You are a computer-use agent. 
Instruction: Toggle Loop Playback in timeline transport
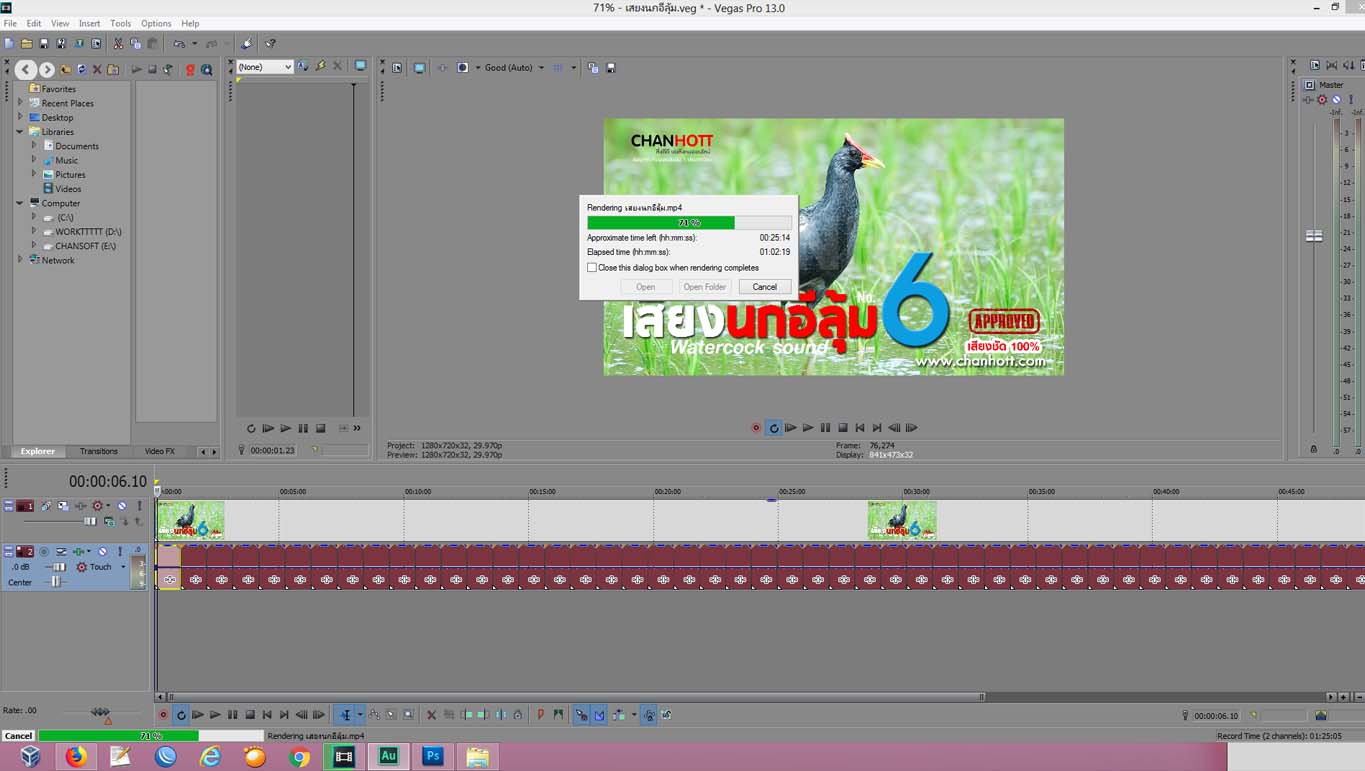[181, 715]
